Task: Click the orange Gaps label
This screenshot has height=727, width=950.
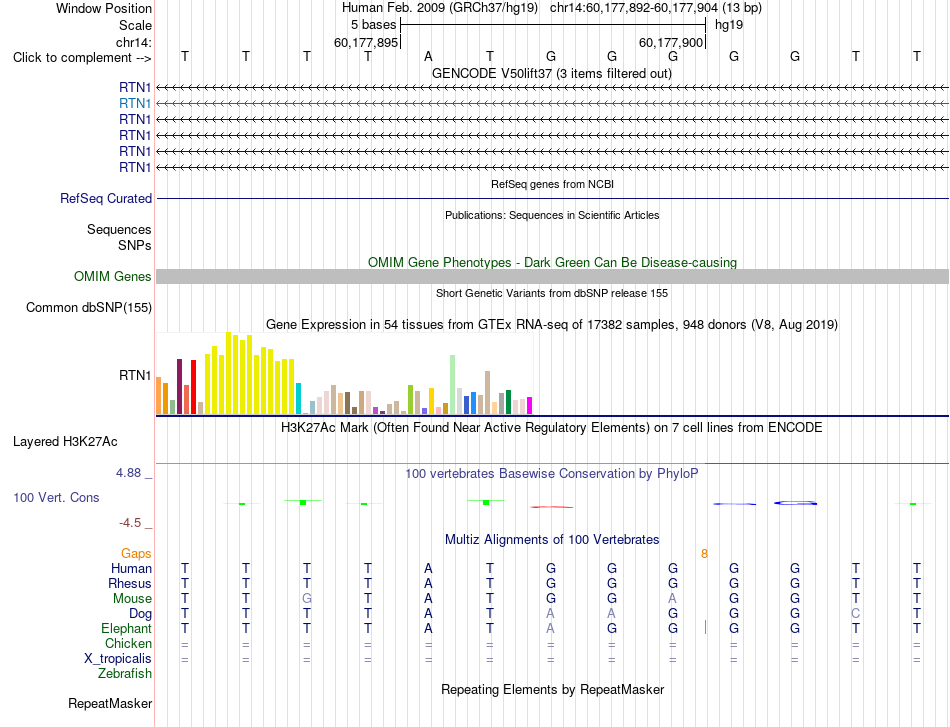Action: click(136, 553)
